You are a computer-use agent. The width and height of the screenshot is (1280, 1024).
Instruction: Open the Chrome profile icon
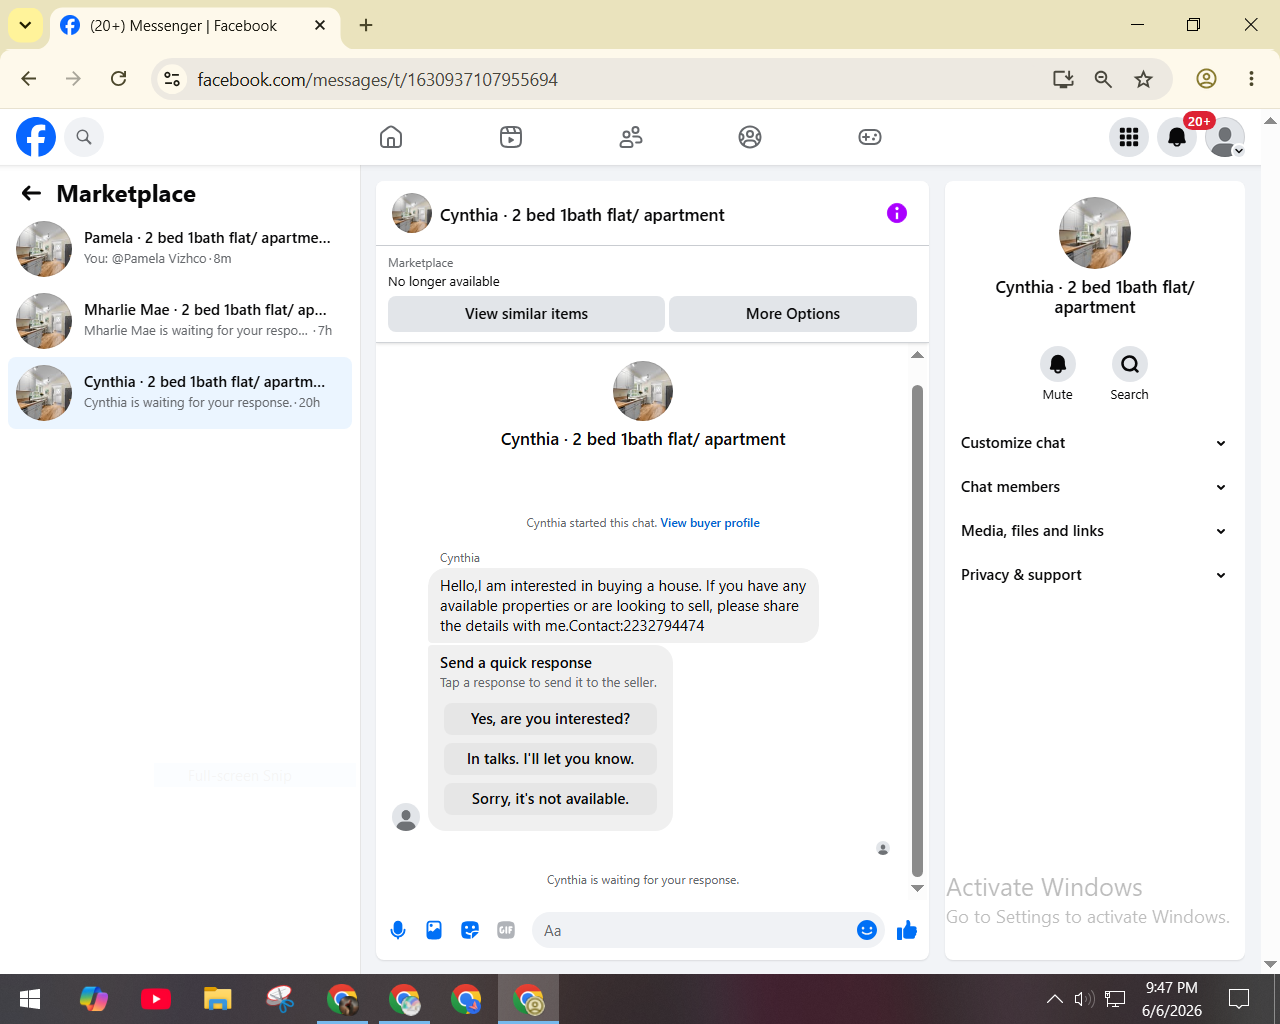pos(1207,79)
